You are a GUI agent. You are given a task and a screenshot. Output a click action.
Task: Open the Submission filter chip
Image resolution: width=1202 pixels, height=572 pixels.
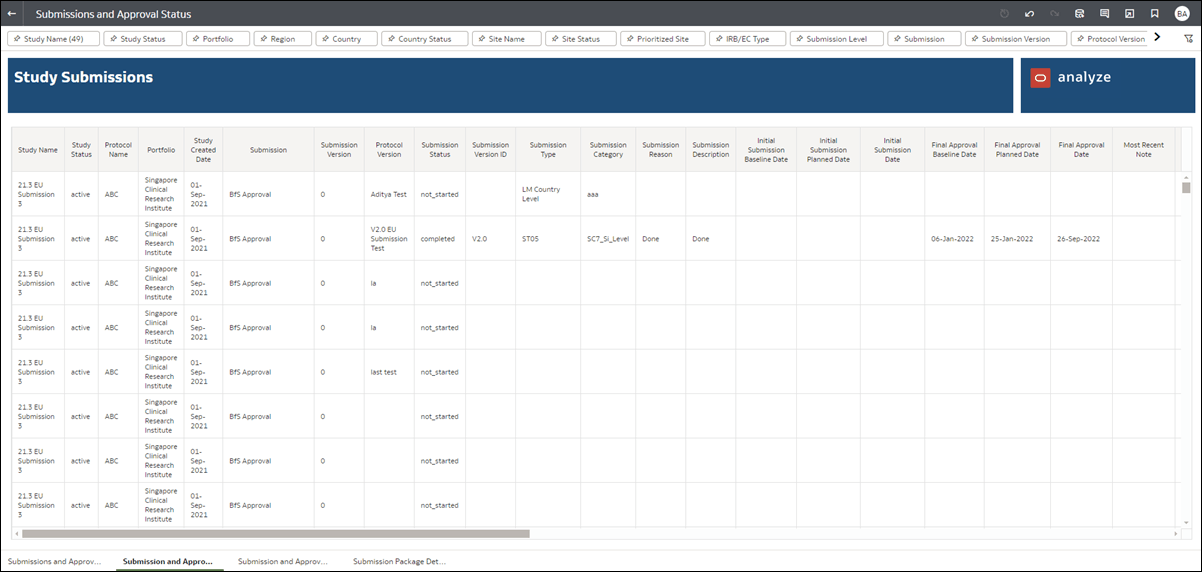[925, 38]
